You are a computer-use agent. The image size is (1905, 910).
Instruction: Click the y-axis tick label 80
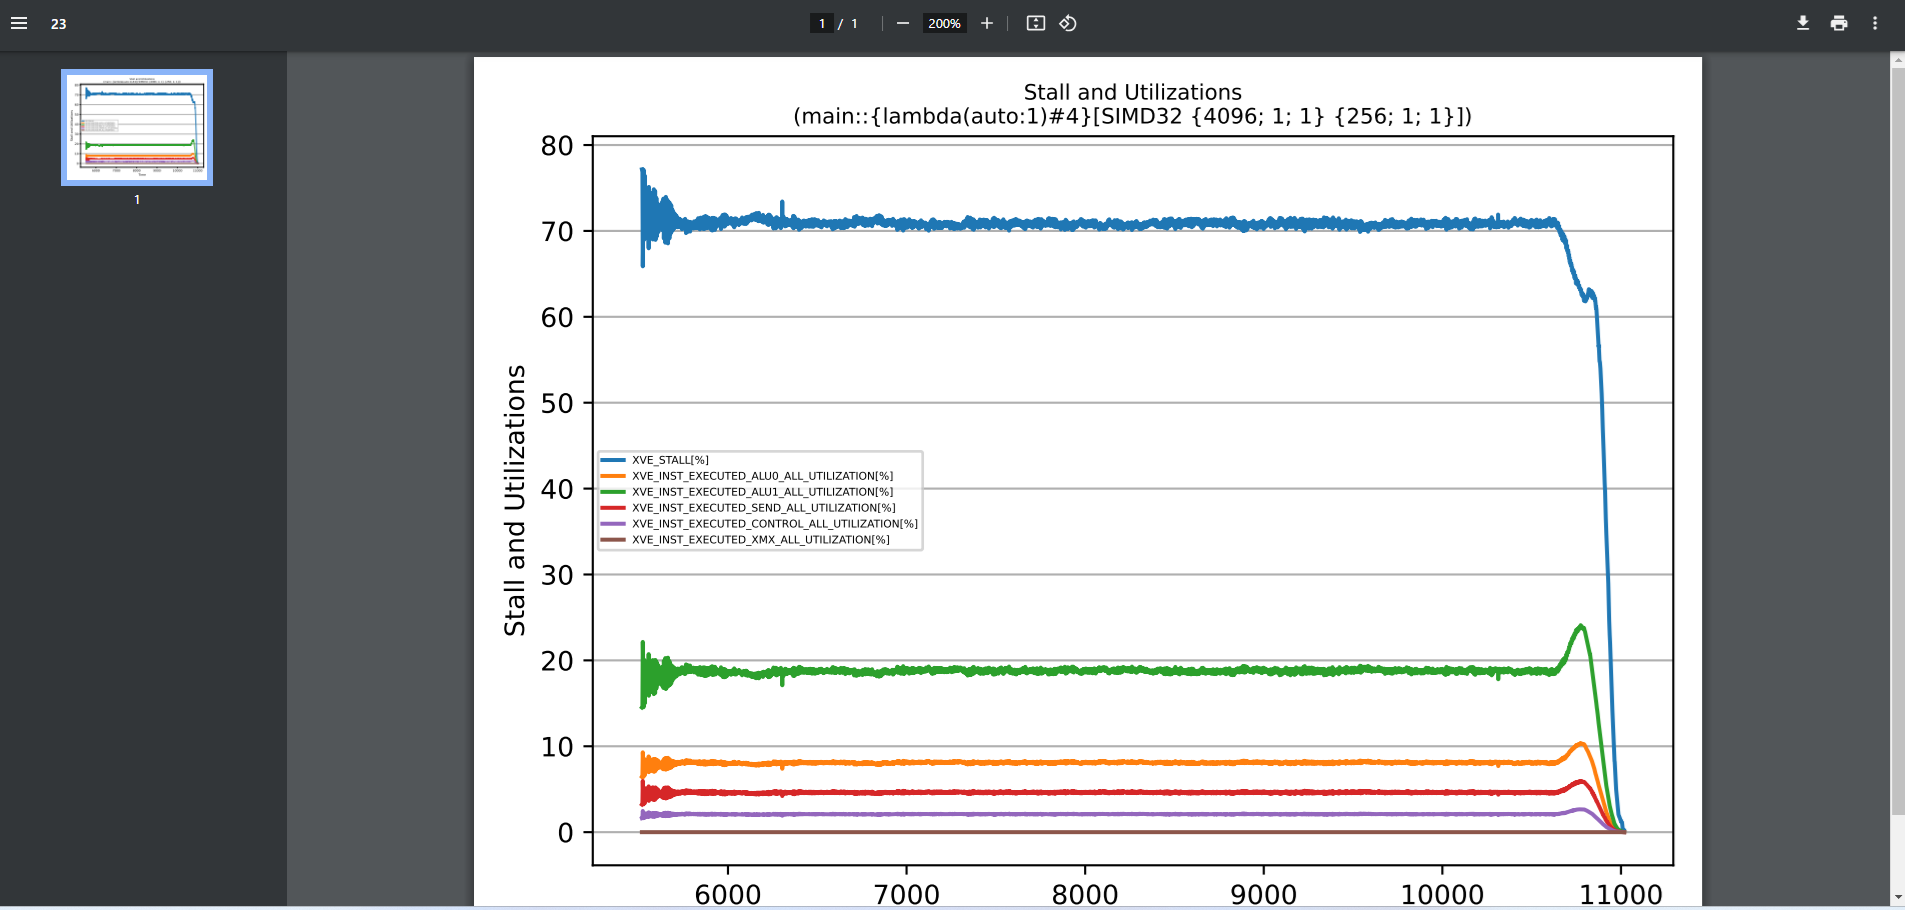[x=557, y=146]
